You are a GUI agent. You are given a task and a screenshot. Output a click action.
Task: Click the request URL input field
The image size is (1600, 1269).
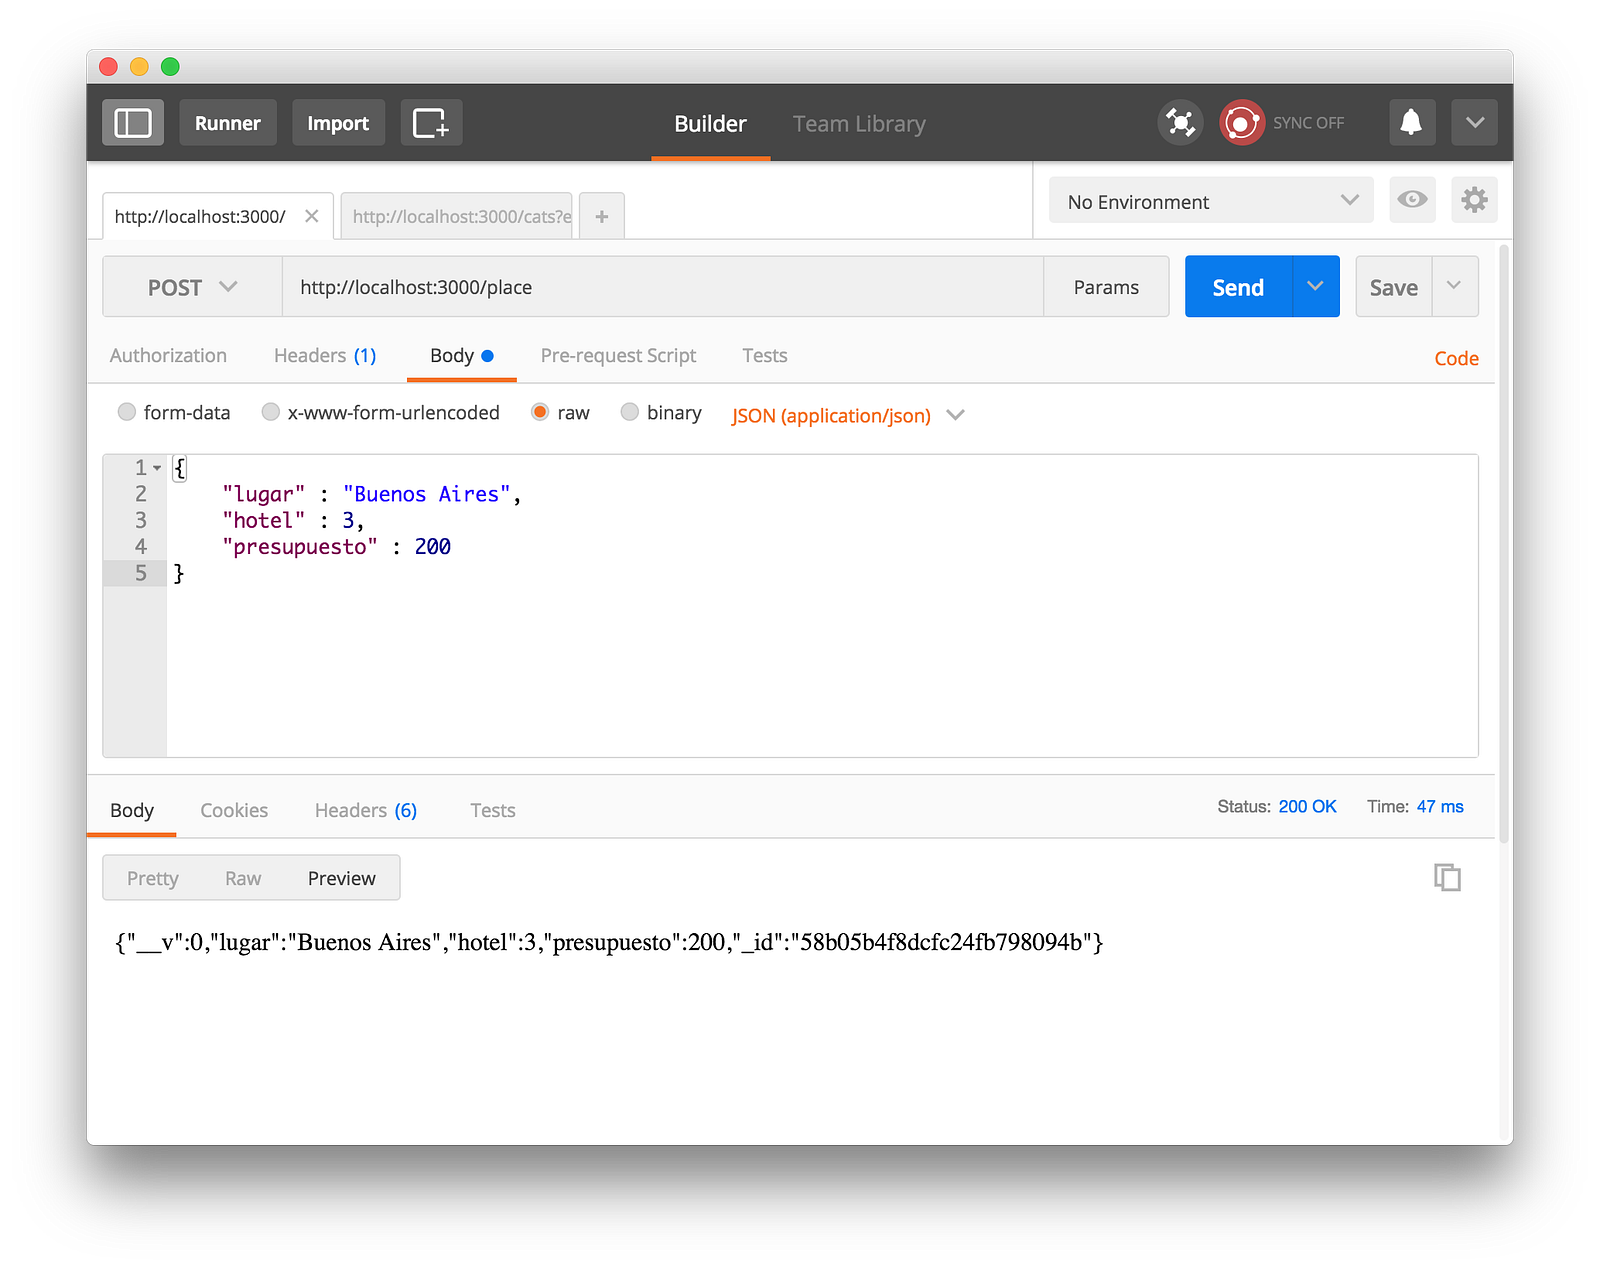662,287
